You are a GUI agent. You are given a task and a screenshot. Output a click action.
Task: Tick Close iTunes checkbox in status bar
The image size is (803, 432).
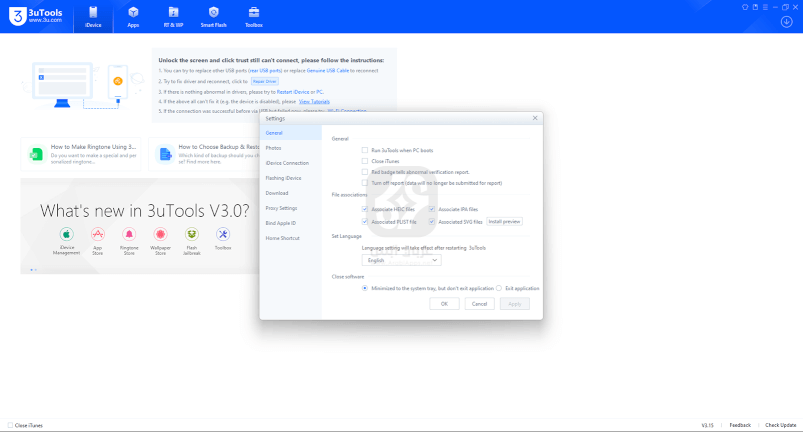pyautogui.click(x=10, y=425)
